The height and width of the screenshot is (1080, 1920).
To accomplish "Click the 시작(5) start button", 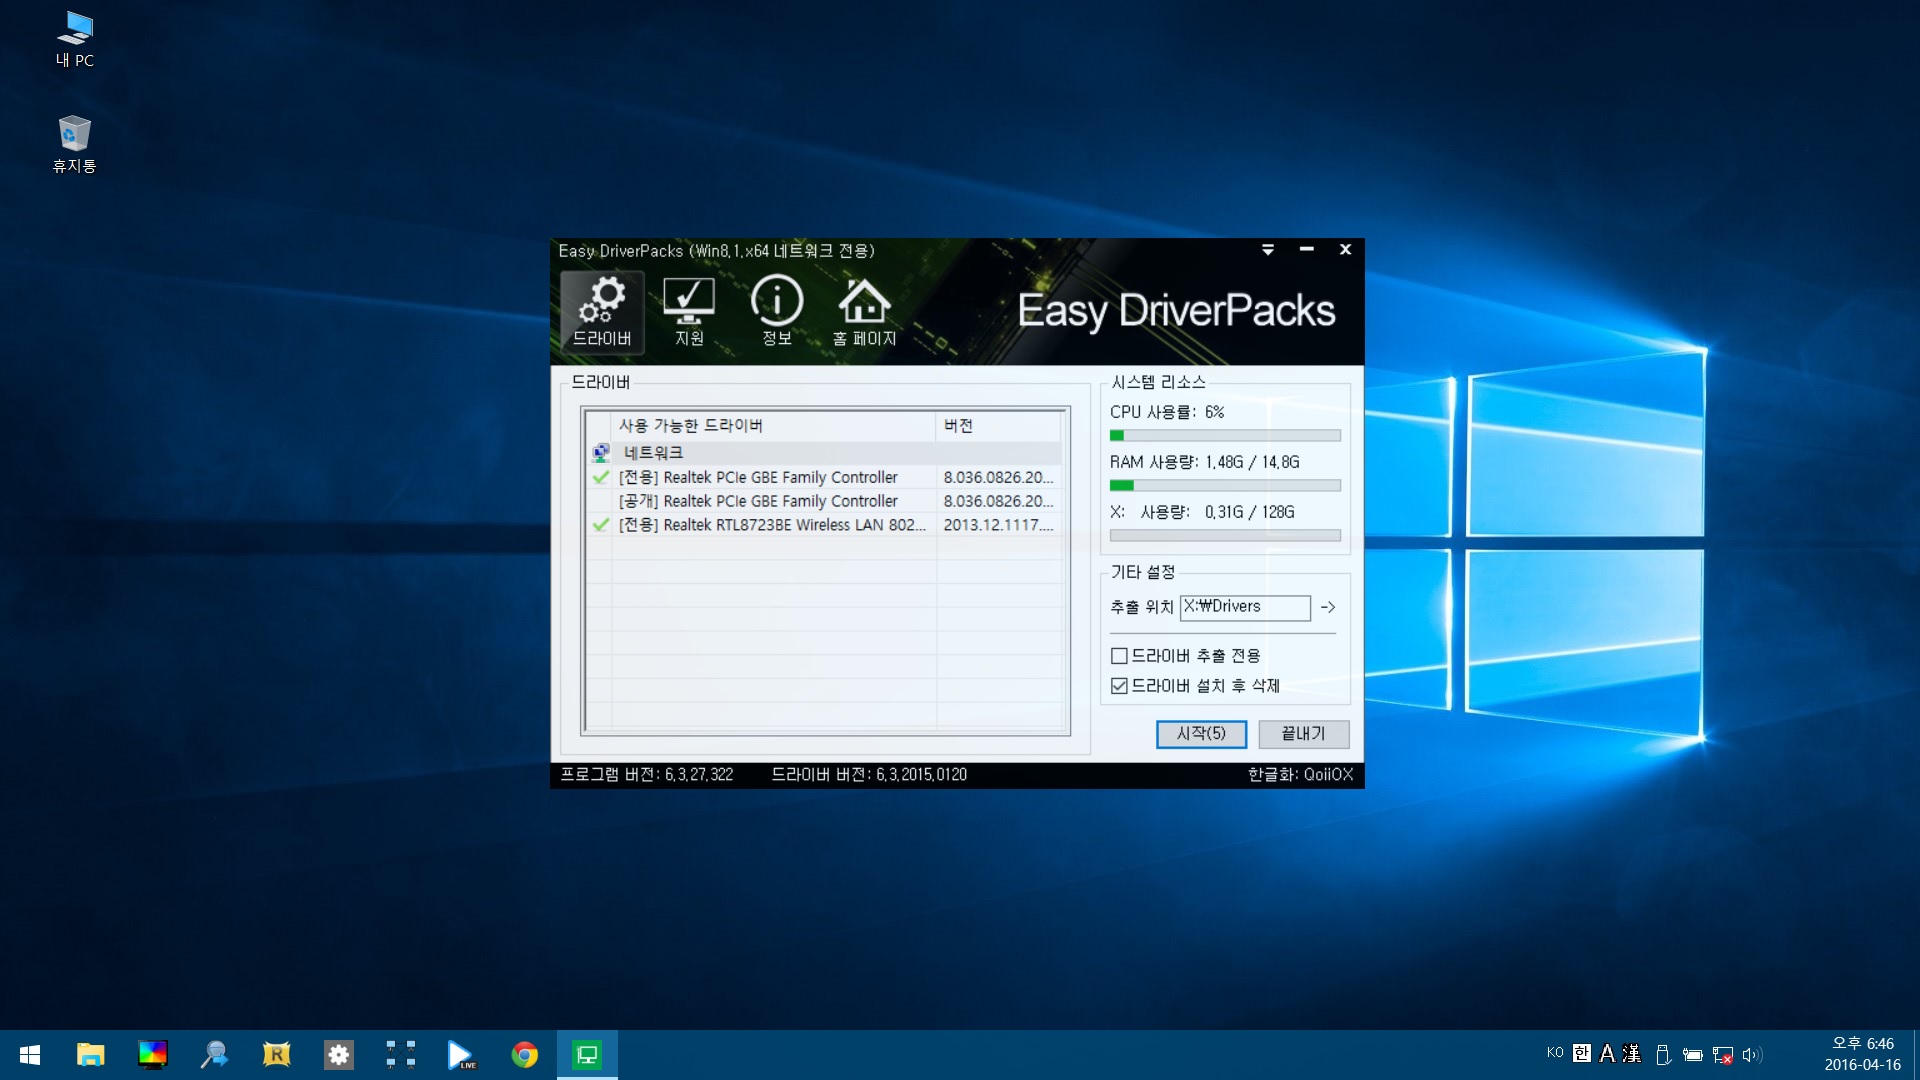I will [1201, 734].
